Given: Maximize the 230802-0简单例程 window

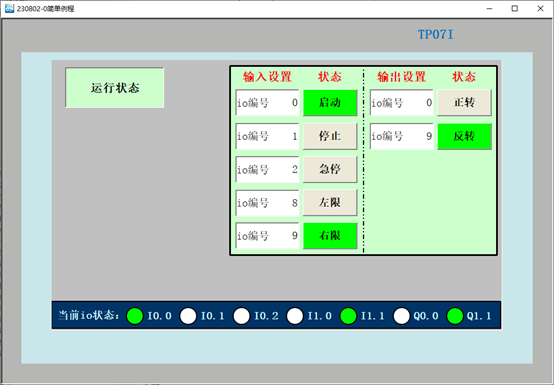Looking at the screenshot, I should click(515, 8).
